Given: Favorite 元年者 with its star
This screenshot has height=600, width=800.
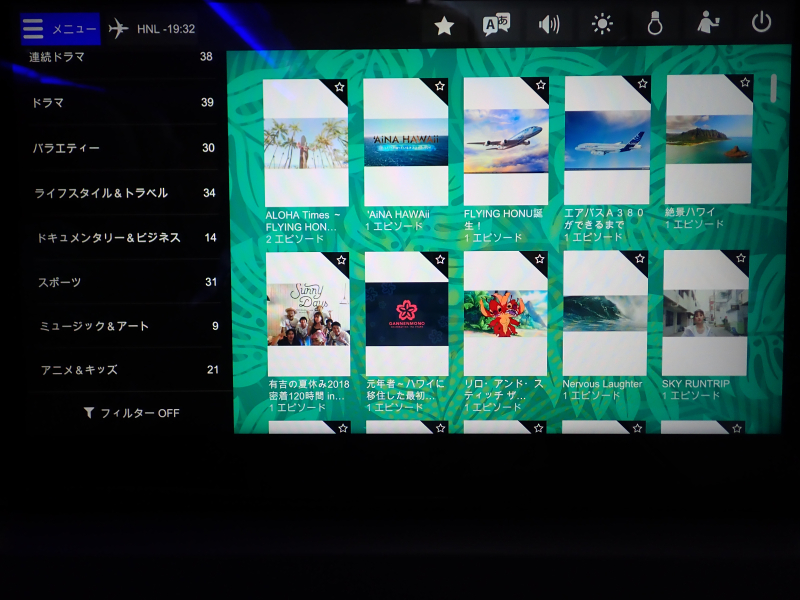Looking at the screenshot, I should [440, 260].
